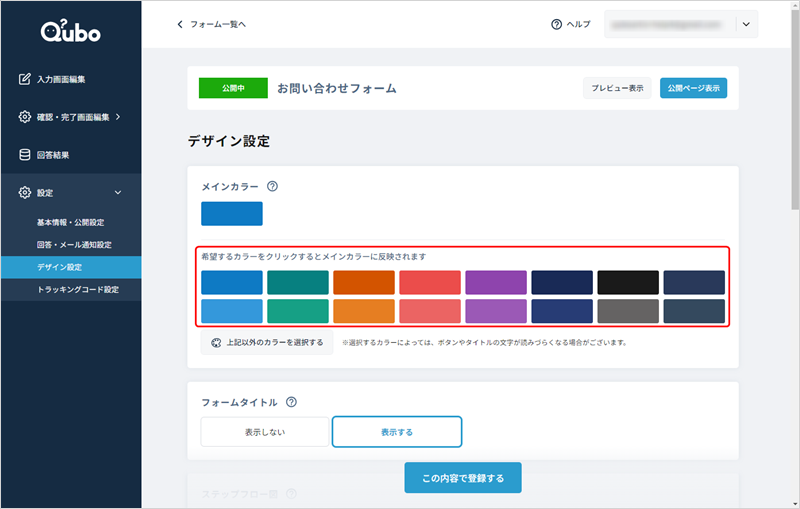Click the pencil icon for 入力画面編集
This screenshot has height=509, width=800.
pyautogui.click(x=25, y=79)
